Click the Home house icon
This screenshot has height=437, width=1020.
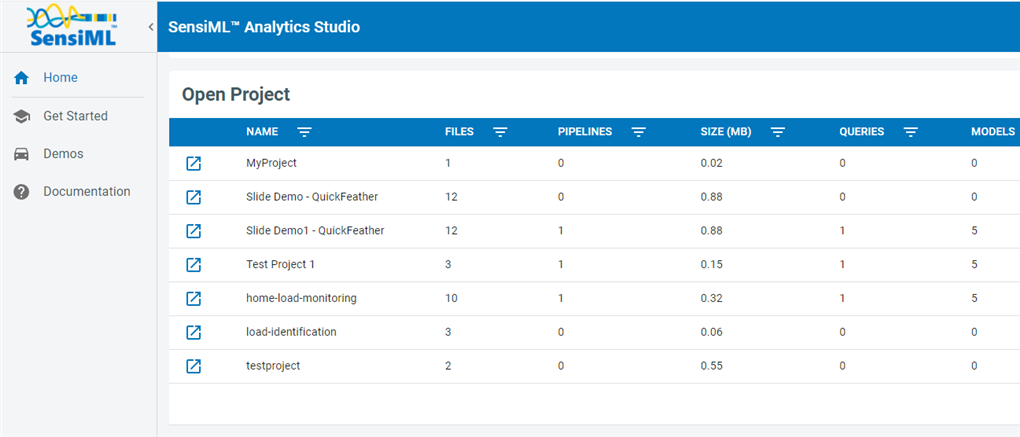[x=21, y=78]
